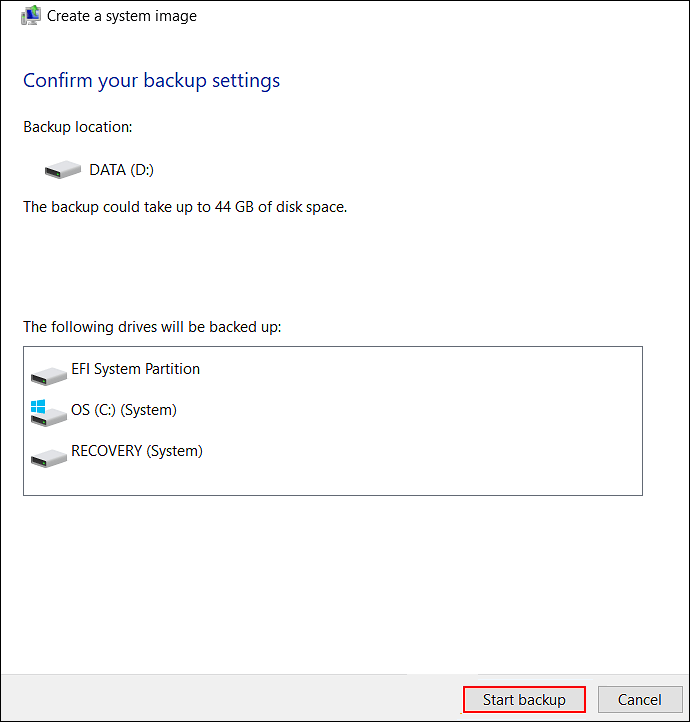The image size is (690, 722).
Task: Click the 'Create a system image' title text
Action: (x=122, y=16)
